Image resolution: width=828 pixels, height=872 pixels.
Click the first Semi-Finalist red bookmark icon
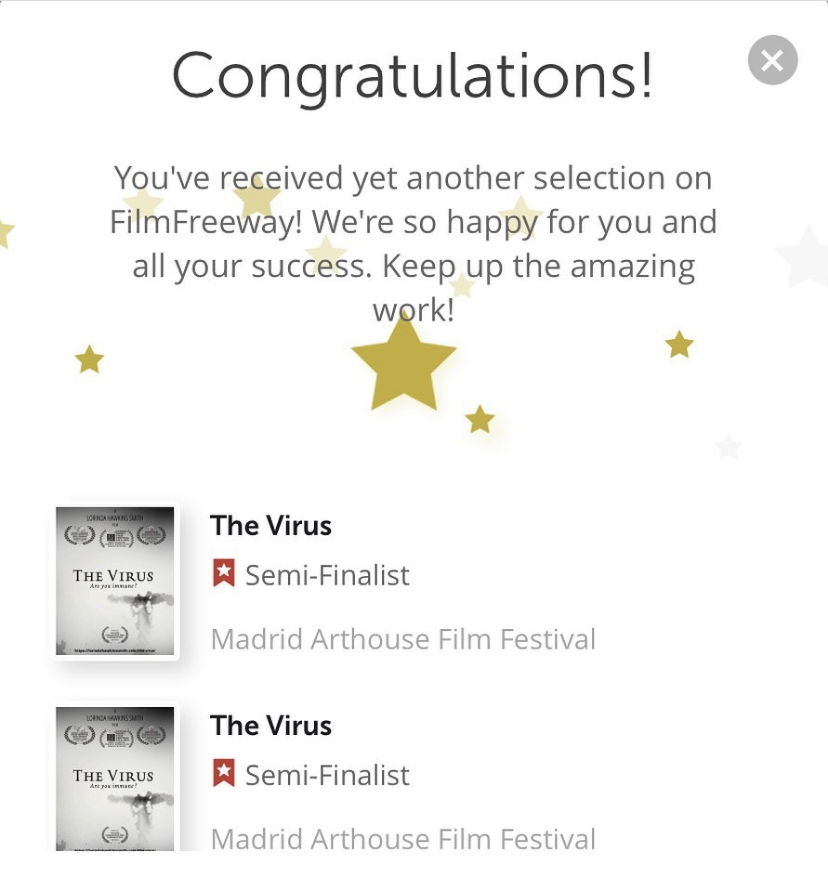tap(224, 574)
